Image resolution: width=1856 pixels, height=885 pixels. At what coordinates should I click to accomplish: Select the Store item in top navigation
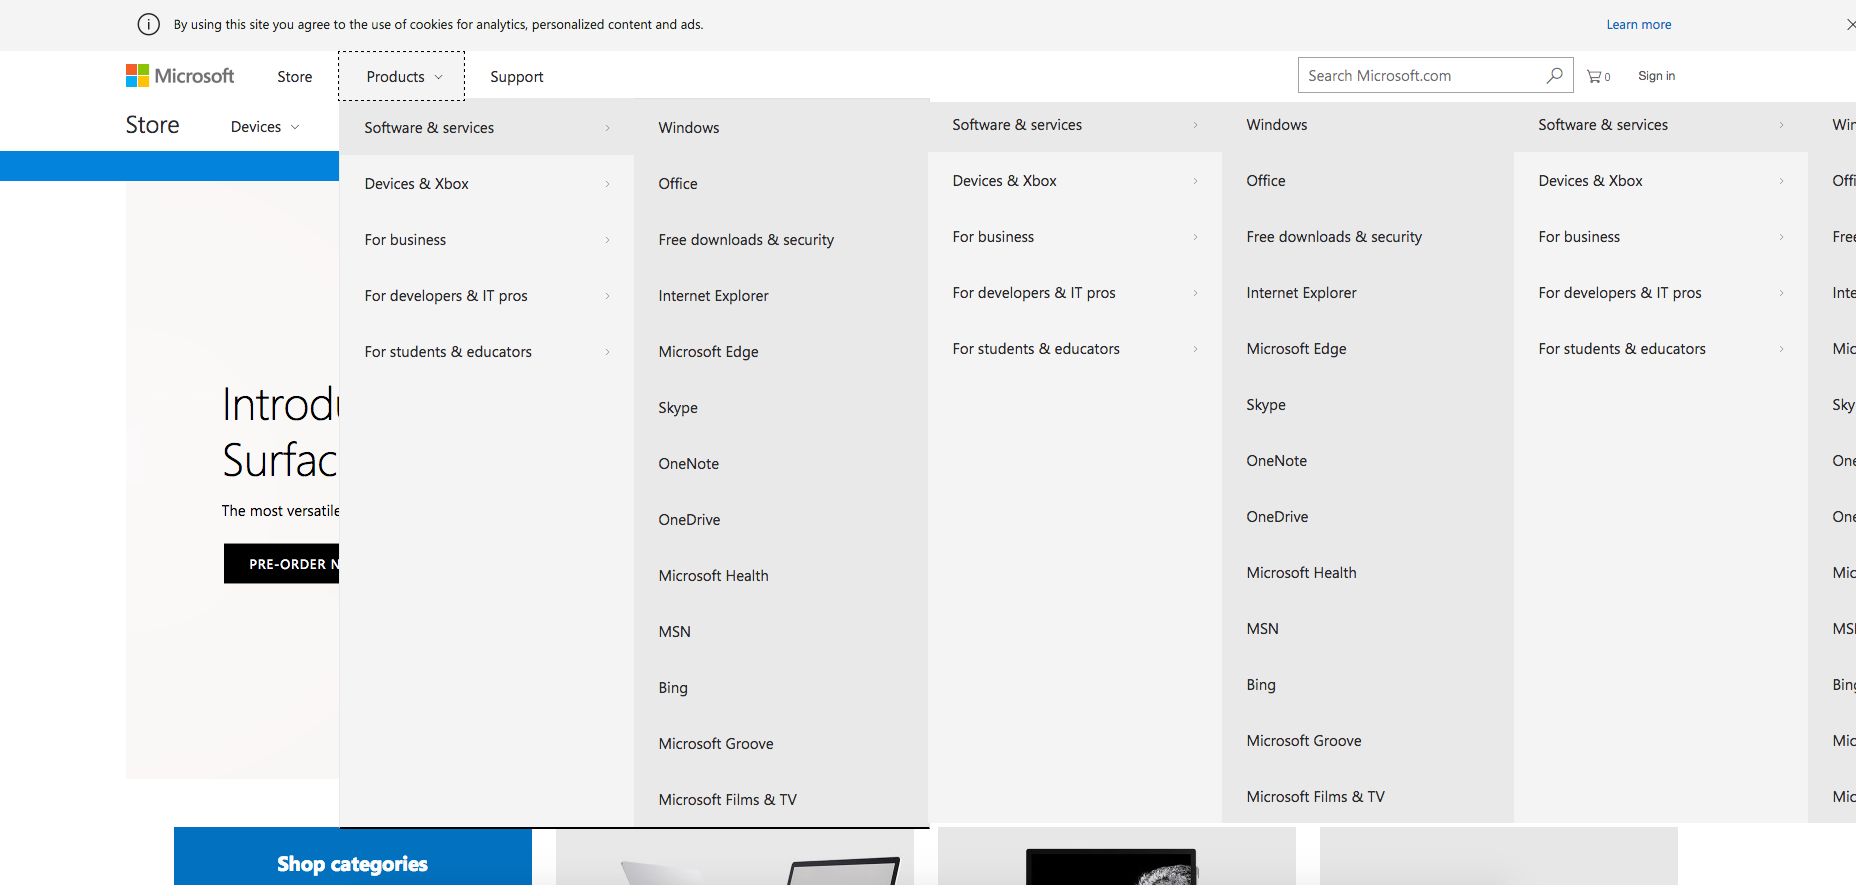click(x=294, y=77)
